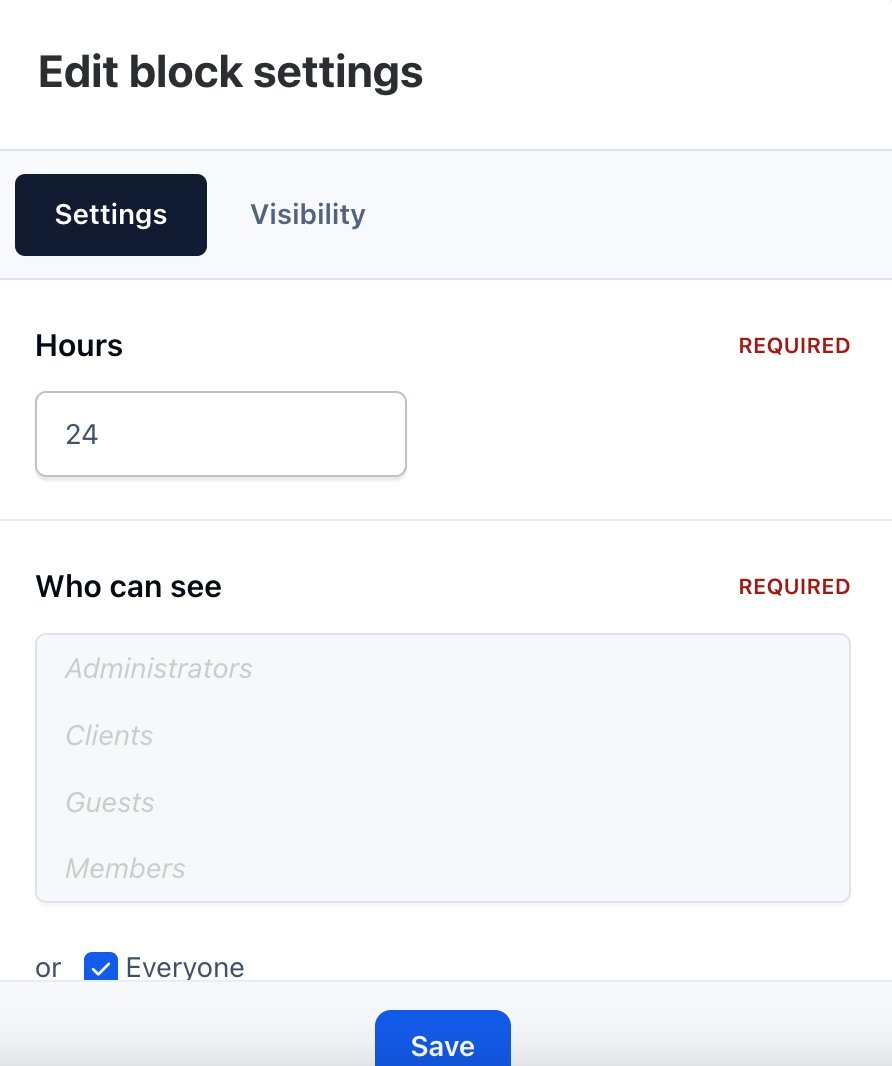Click the Everyone checkbox label text
Viewport: 892px width, 1066px height.
[185, 967]
